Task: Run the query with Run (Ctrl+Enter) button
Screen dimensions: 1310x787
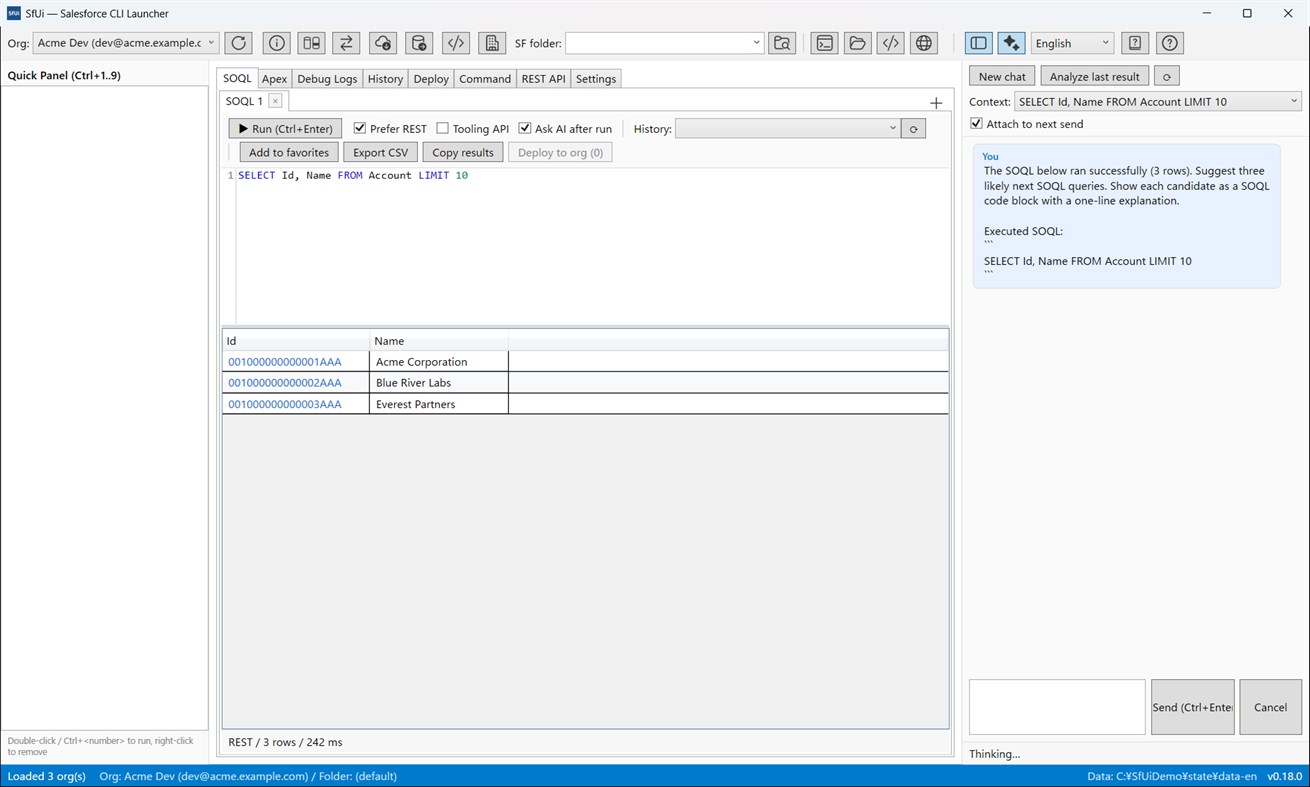Action: [x=285, y=129]
